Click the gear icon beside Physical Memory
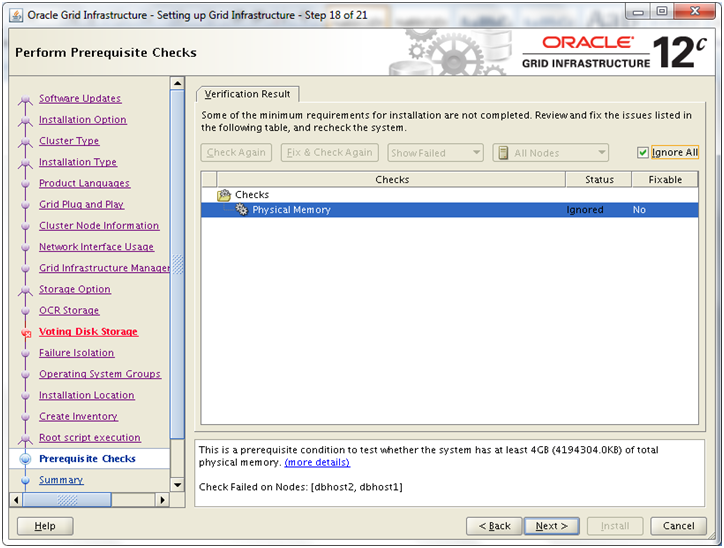724x548 pixels. pyautogui.click(x=241, y=210)
